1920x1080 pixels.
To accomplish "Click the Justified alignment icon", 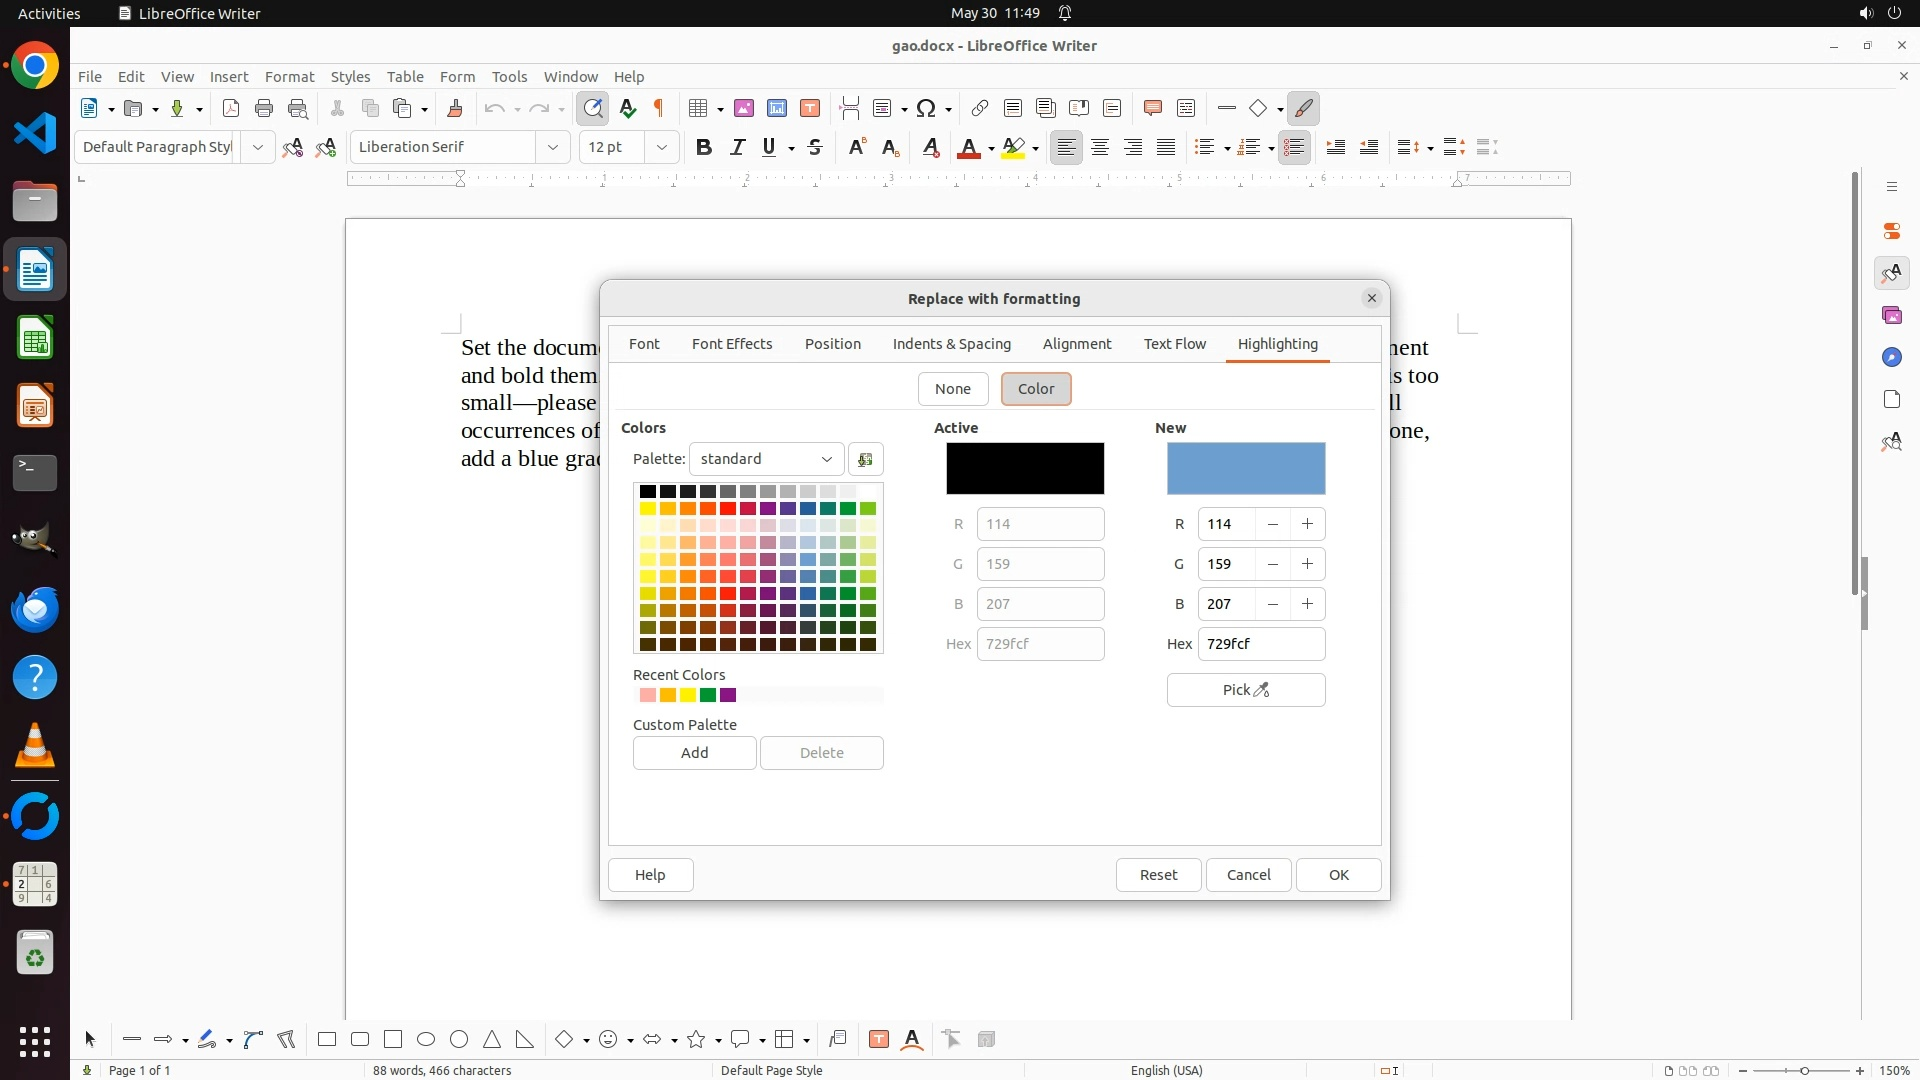I will coord(1166,147).
